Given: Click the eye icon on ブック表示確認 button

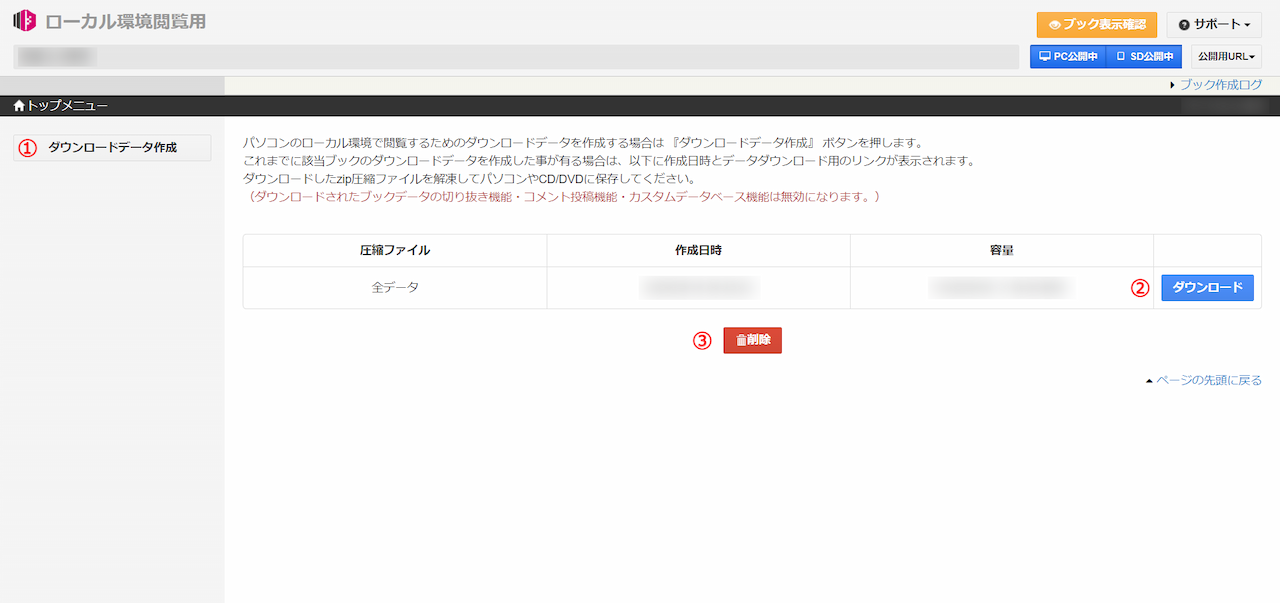Looking at the screenshot, I should point(1056,25).
